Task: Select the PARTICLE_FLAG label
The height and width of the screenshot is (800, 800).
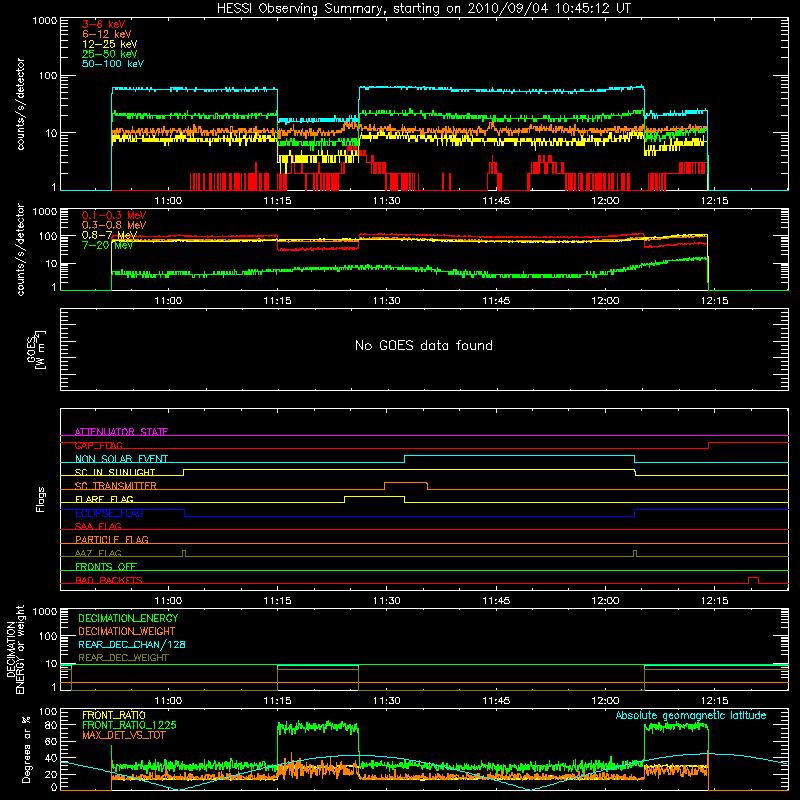Action: [112, 539]
